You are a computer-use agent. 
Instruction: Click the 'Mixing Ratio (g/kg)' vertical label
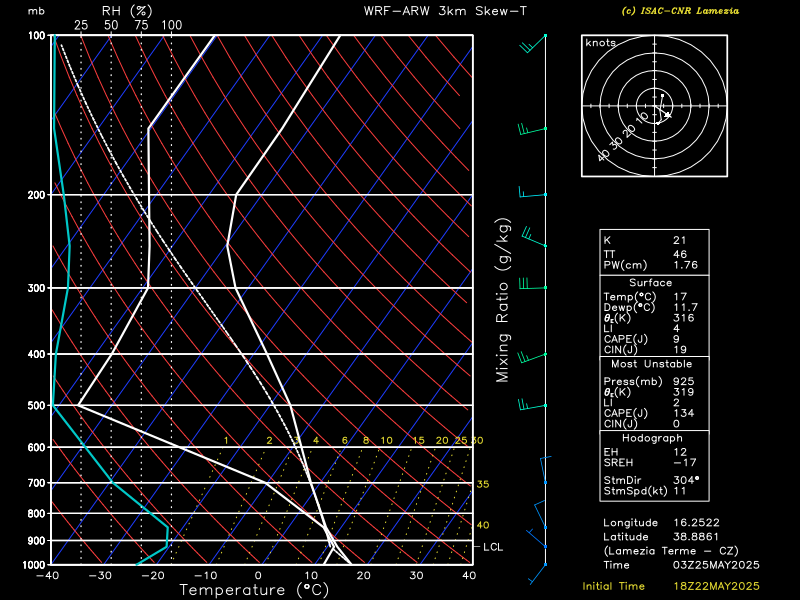pyautogui.click(x=503, y=300)
